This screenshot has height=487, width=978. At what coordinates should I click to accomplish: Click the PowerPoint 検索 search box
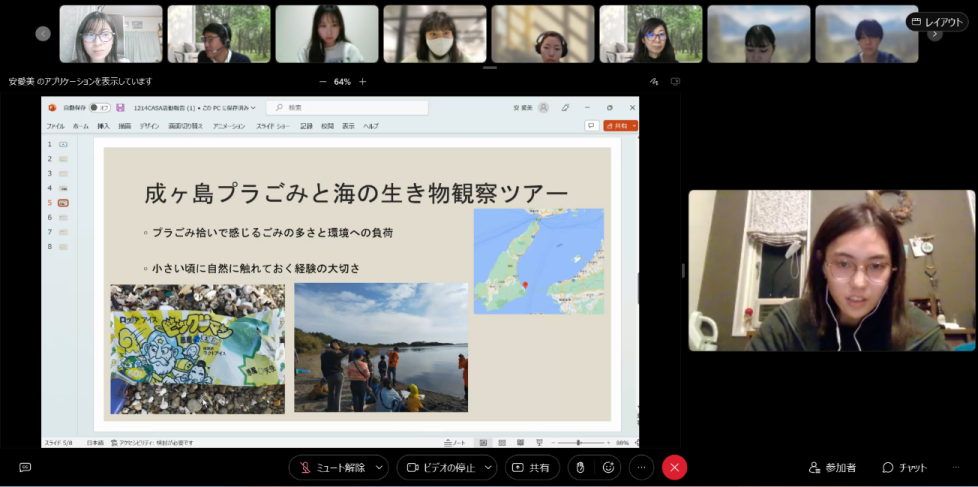tap(347, 107)
